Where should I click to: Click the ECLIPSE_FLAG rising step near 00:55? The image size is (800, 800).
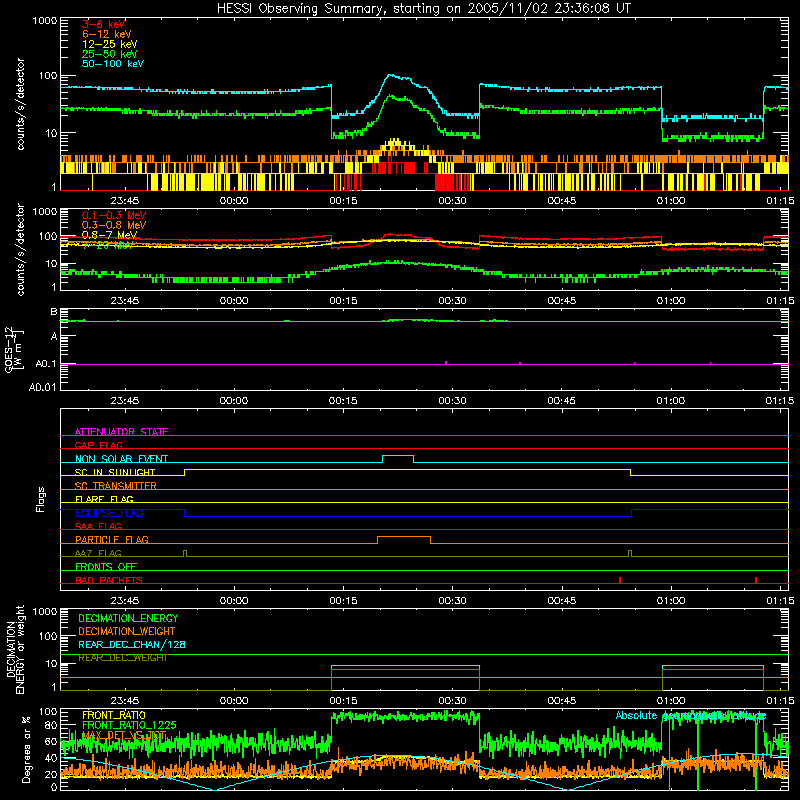pos(632,513)
